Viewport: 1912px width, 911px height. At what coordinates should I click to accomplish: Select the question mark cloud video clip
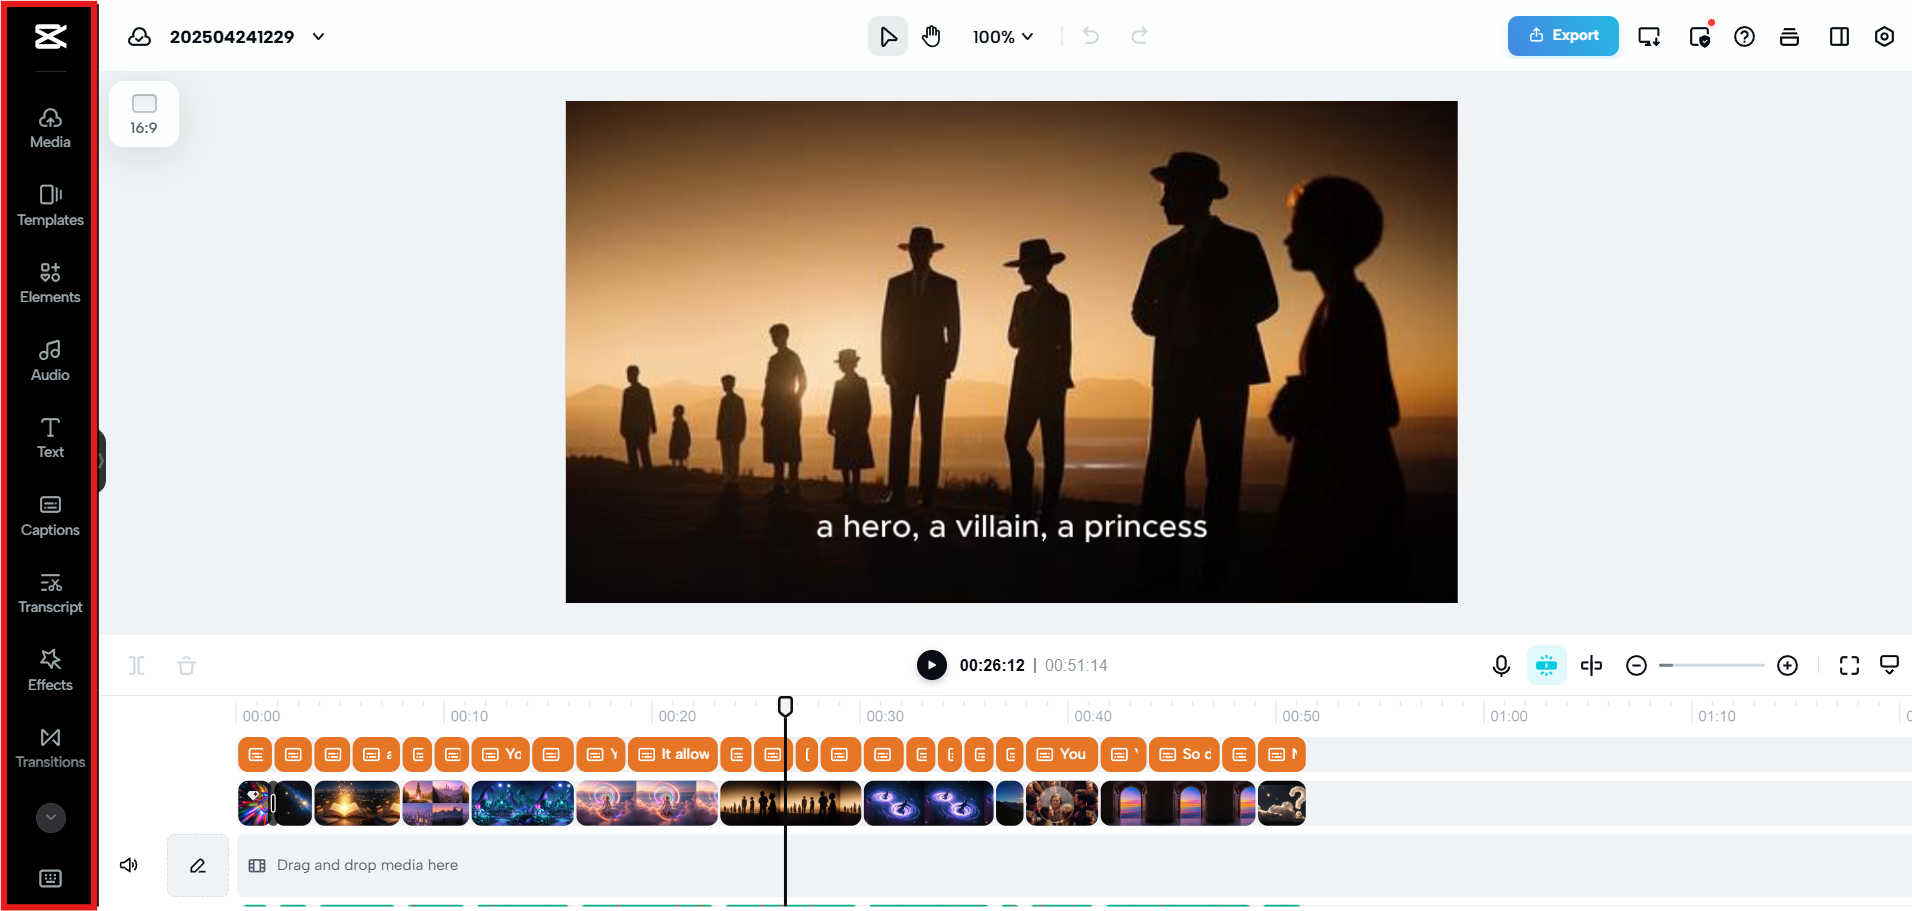1281,803
